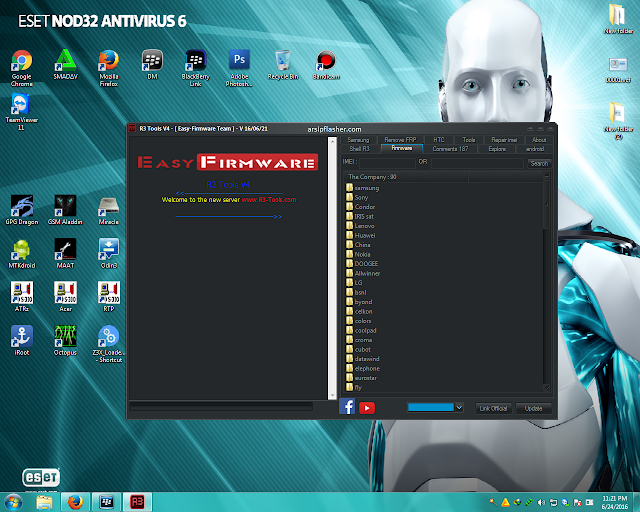Open TeamViewer 11 shortcut
The height and width of the screenshot is (512, 640).
22,111
